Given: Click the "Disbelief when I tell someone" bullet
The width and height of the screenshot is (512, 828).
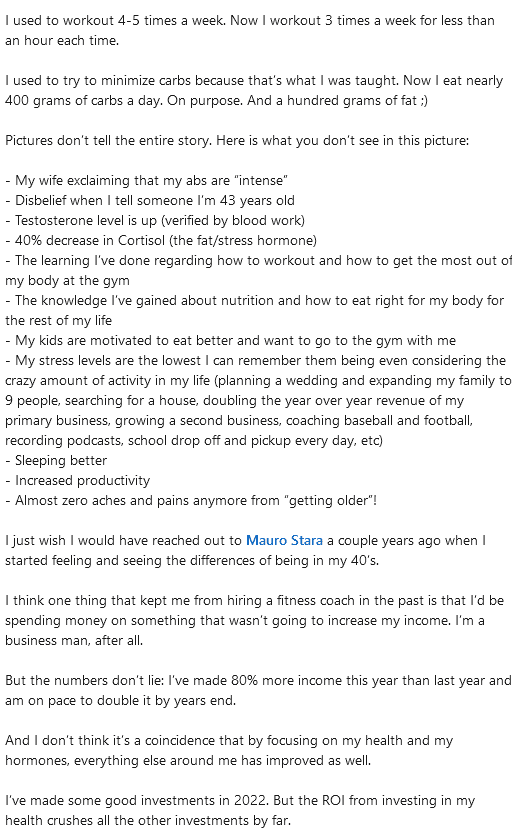Looking at the screenshot, I should pos(150,201).
